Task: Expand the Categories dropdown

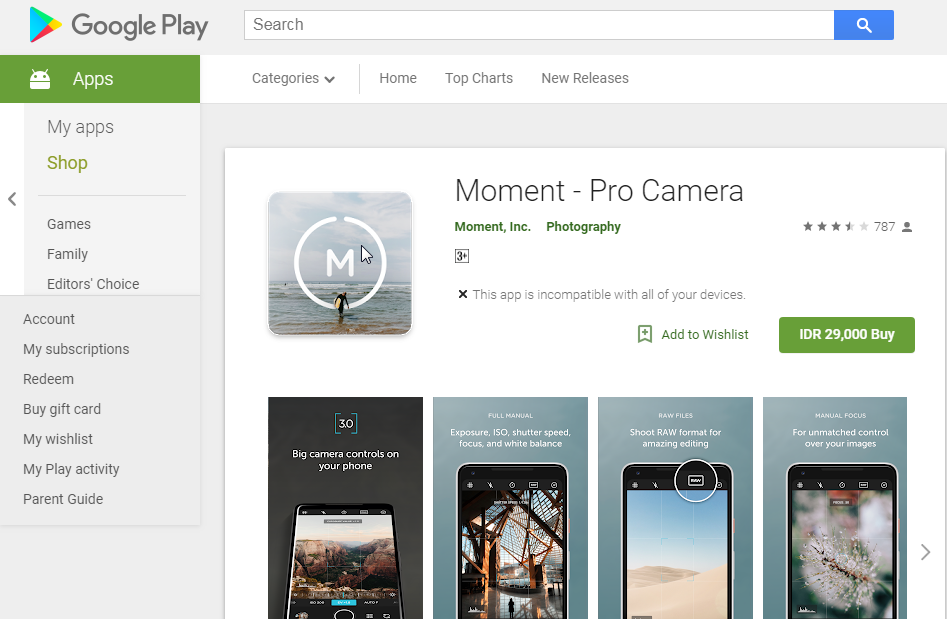Action: (x=293, y=79)
